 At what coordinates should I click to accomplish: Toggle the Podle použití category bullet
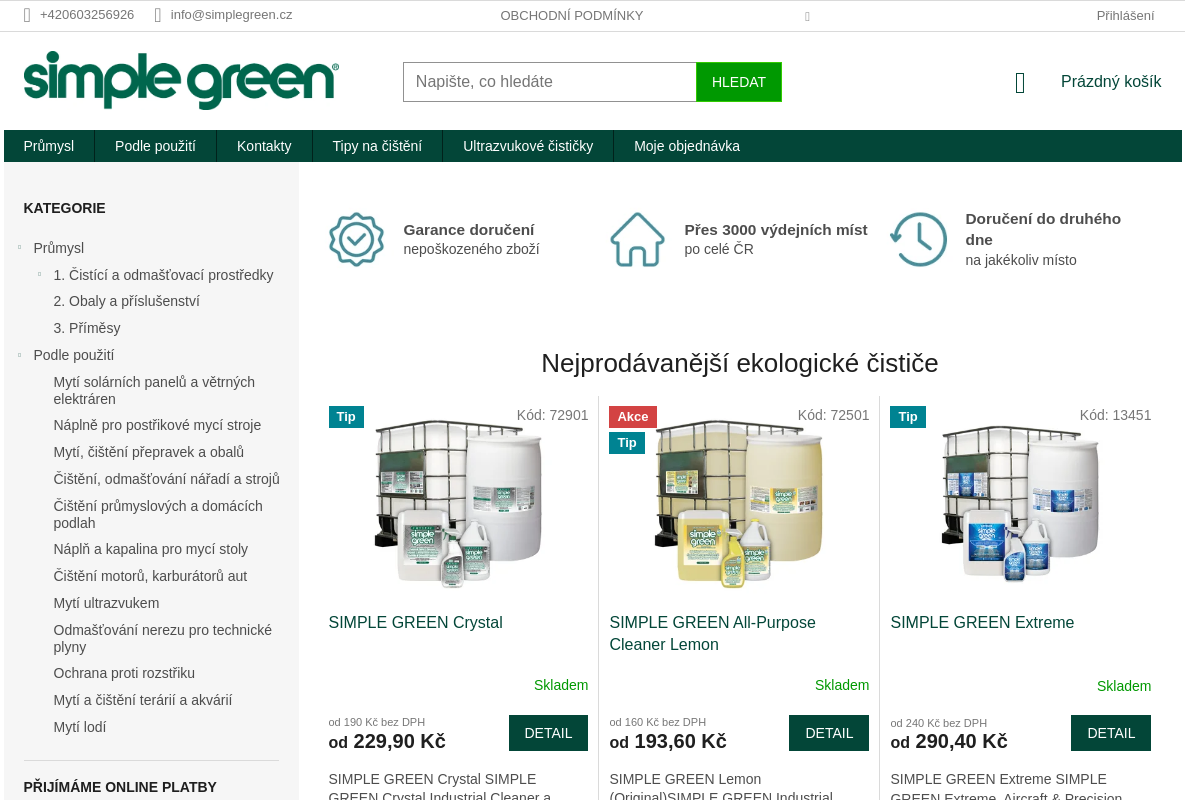19,354
